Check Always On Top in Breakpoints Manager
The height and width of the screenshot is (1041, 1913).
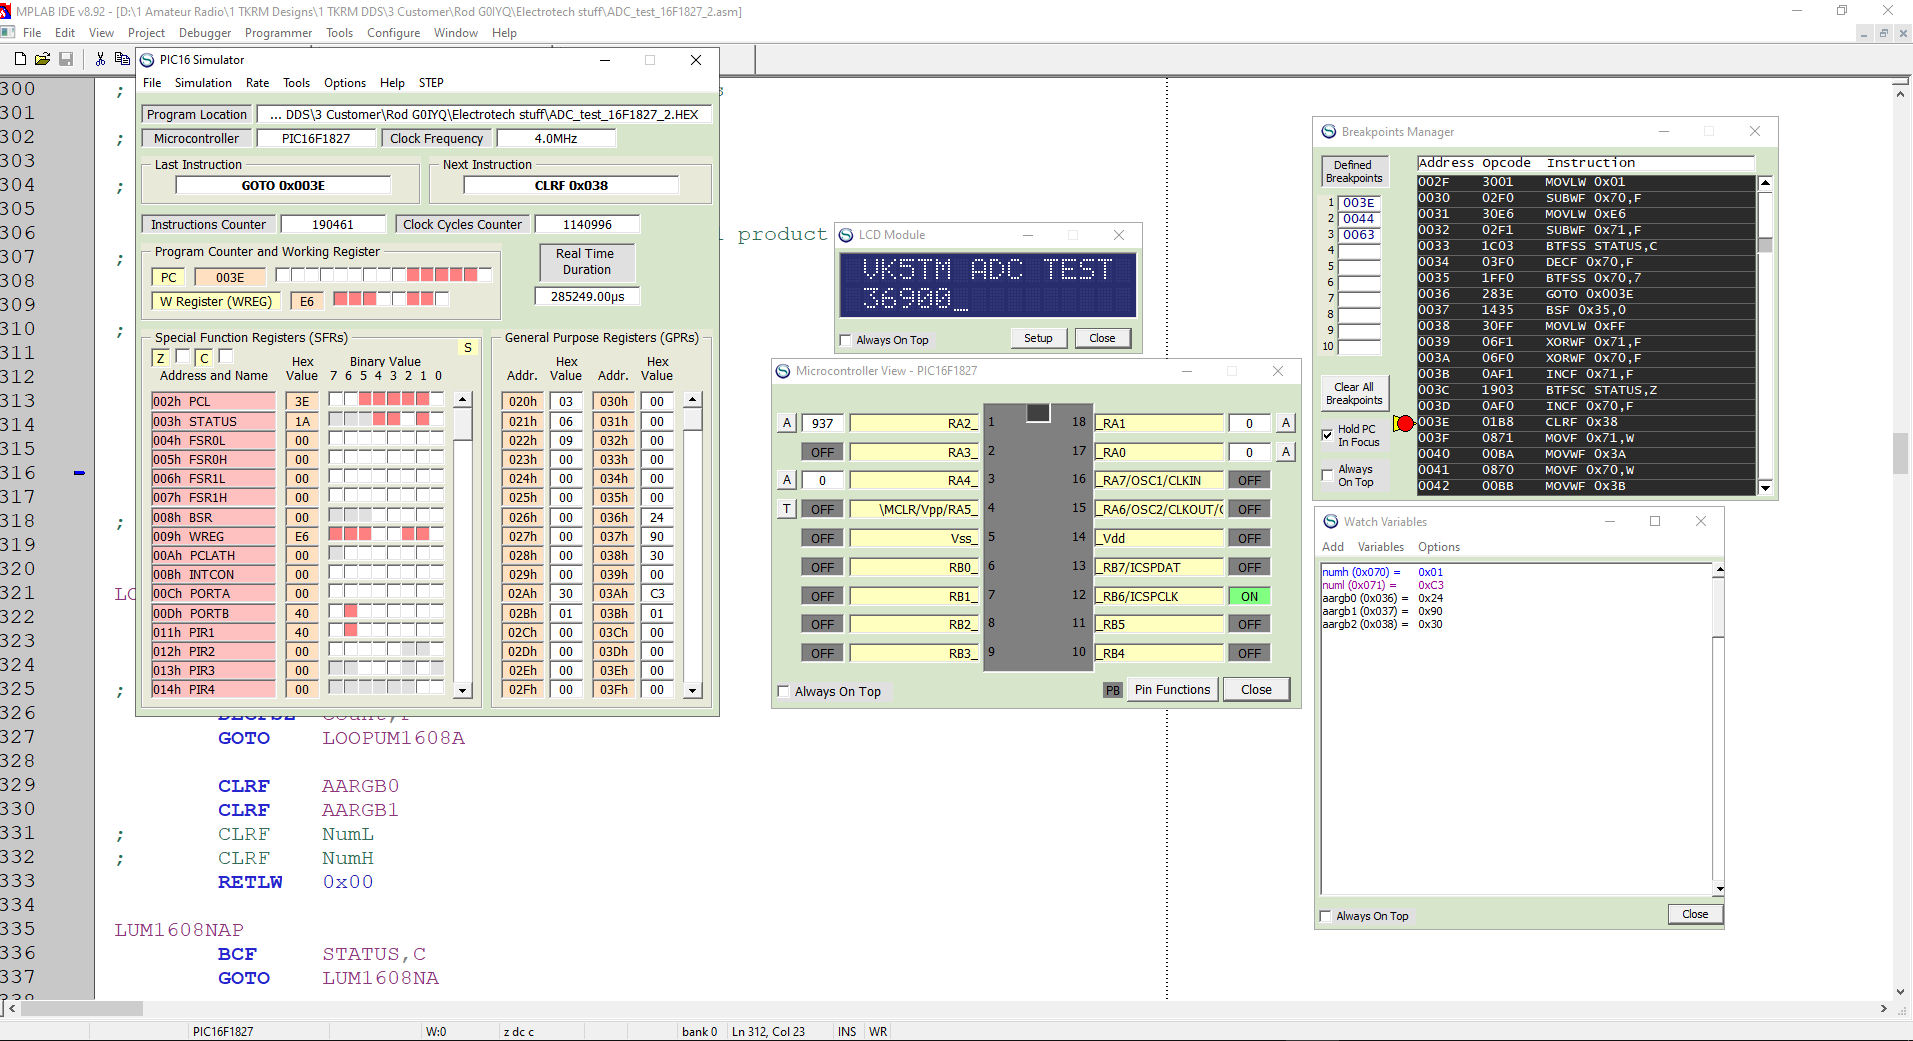click(x=1328, y=476)
